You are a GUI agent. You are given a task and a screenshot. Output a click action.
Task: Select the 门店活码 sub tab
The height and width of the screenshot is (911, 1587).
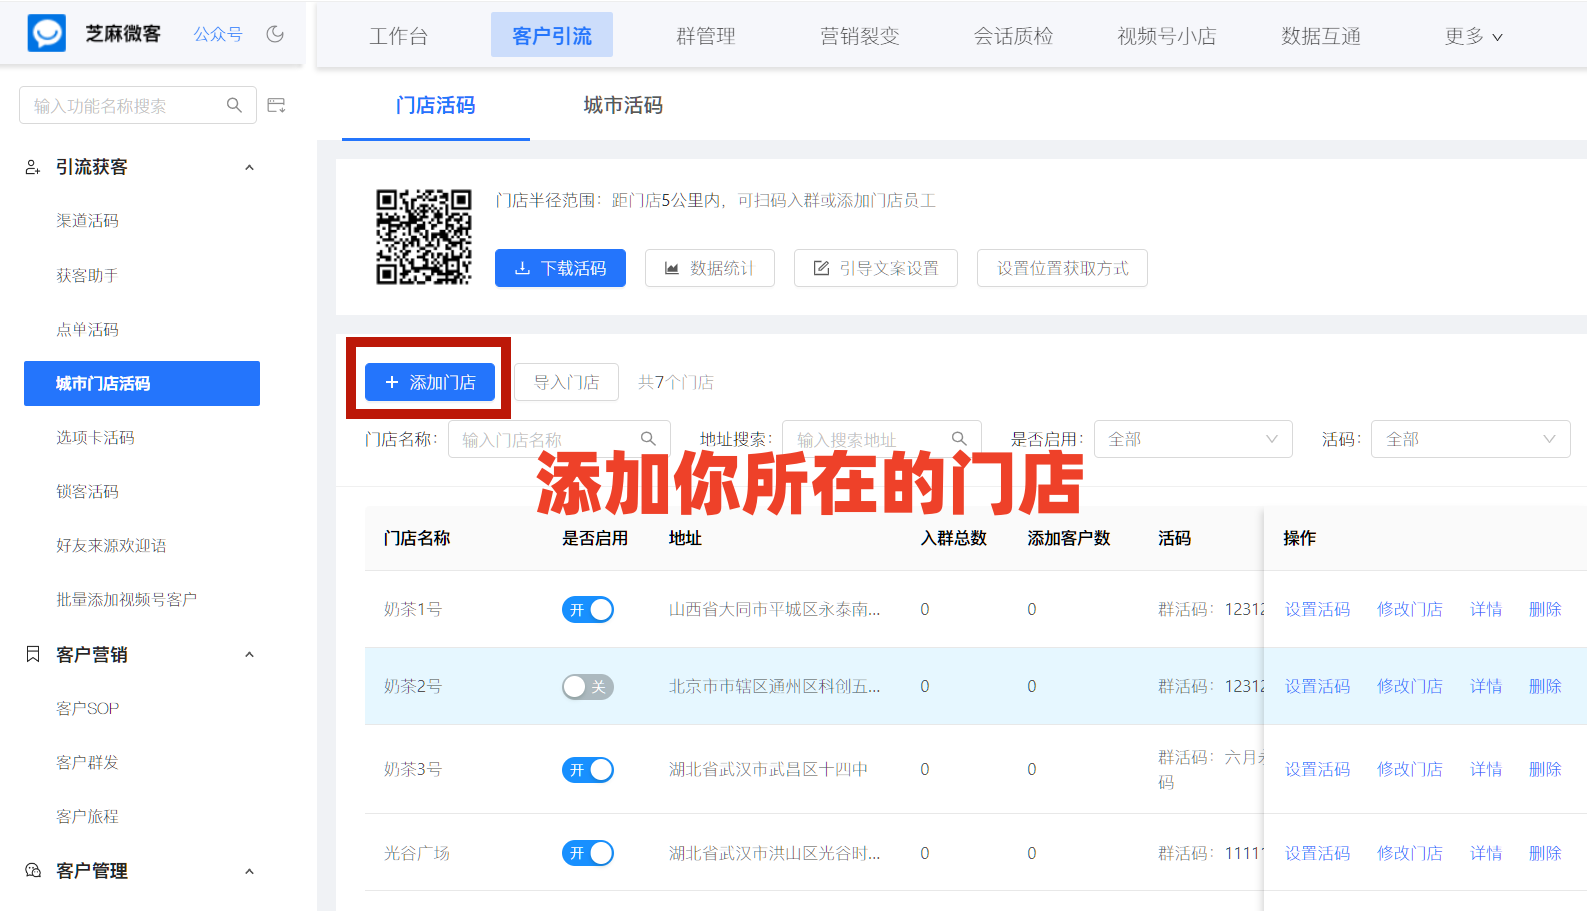click(x=436, y=105)
